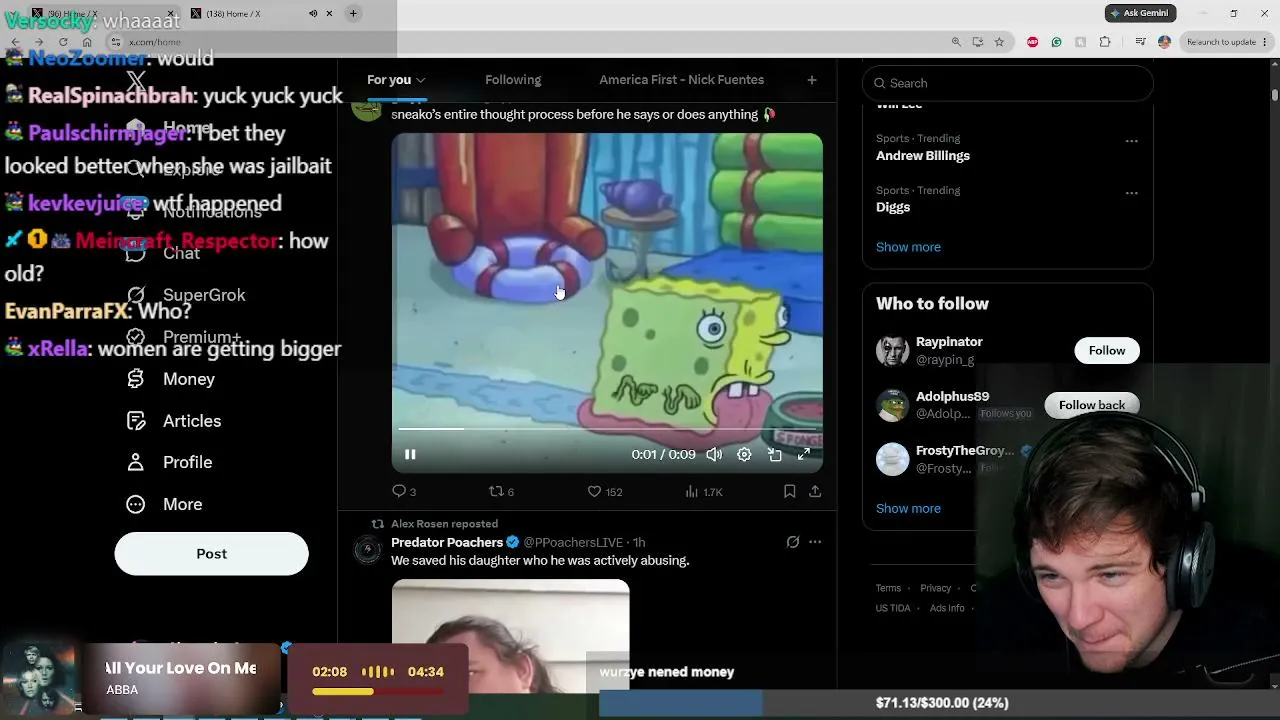Repost the sneako post
This screenshot has width=1280, height=720.
501,491
